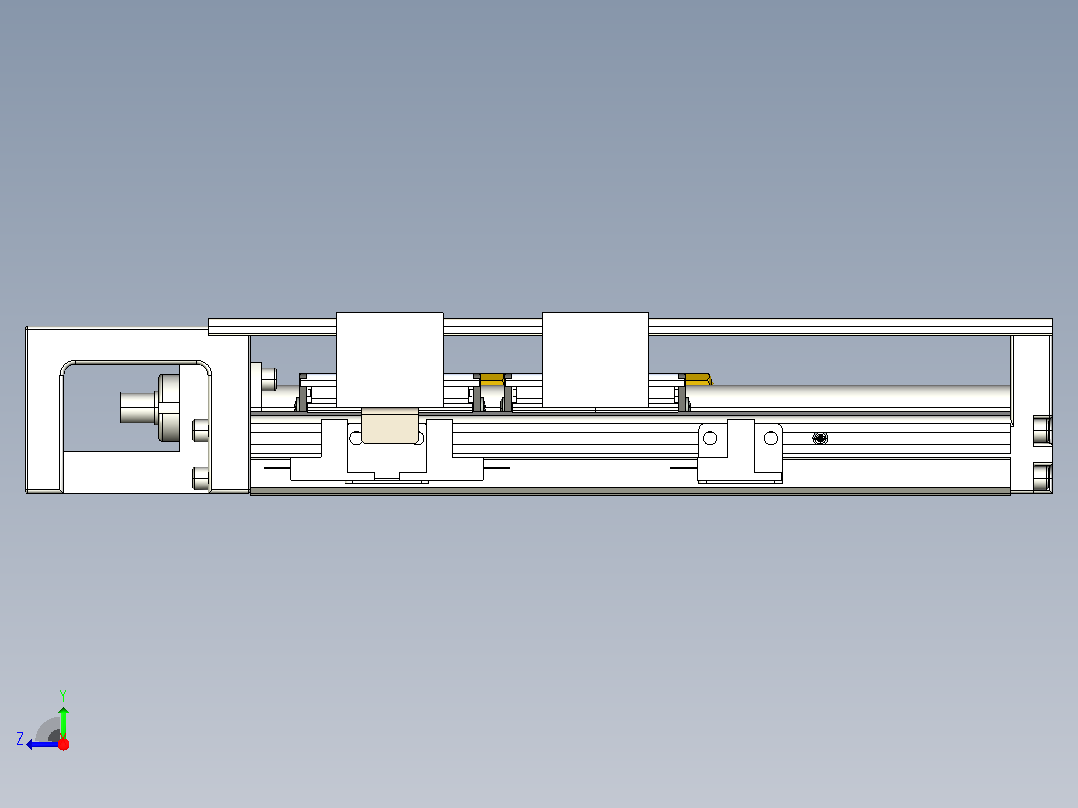
Task: Pick the small black set screw on the rail
Action: [820, 438]
